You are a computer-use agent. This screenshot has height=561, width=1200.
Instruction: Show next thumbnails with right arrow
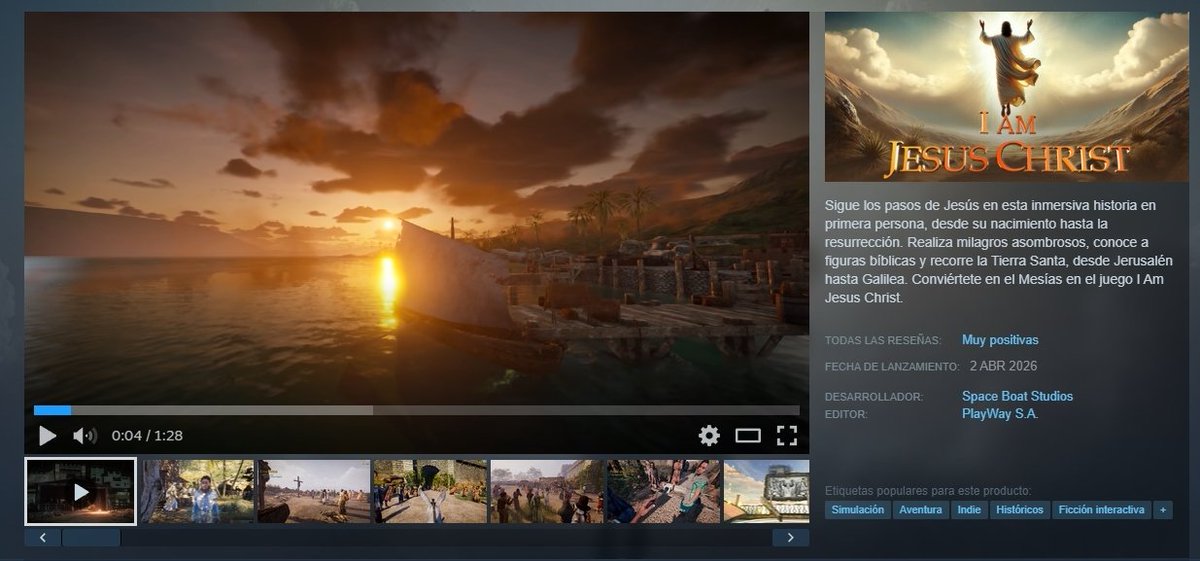point(790,538)
